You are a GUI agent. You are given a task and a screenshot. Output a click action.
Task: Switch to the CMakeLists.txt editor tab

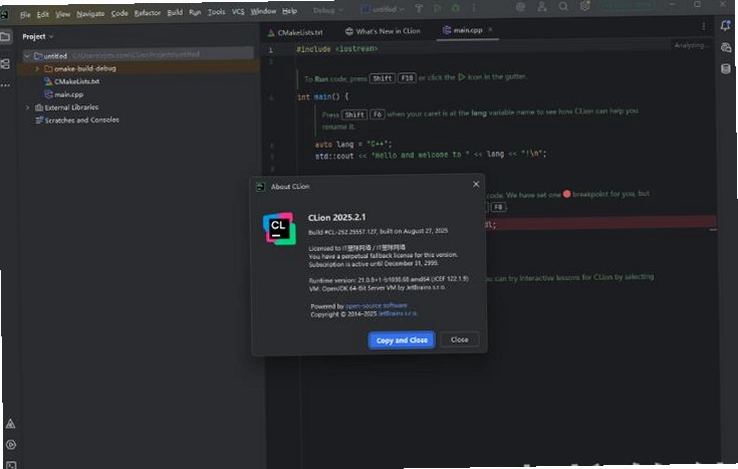(x=295, y=32)
